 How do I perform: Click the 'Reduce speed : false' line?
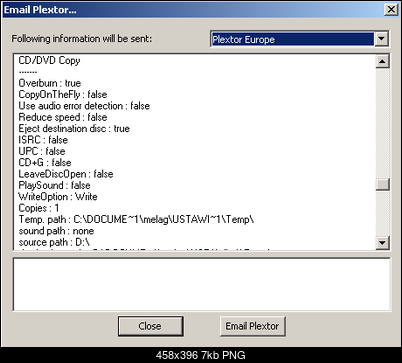63,117
